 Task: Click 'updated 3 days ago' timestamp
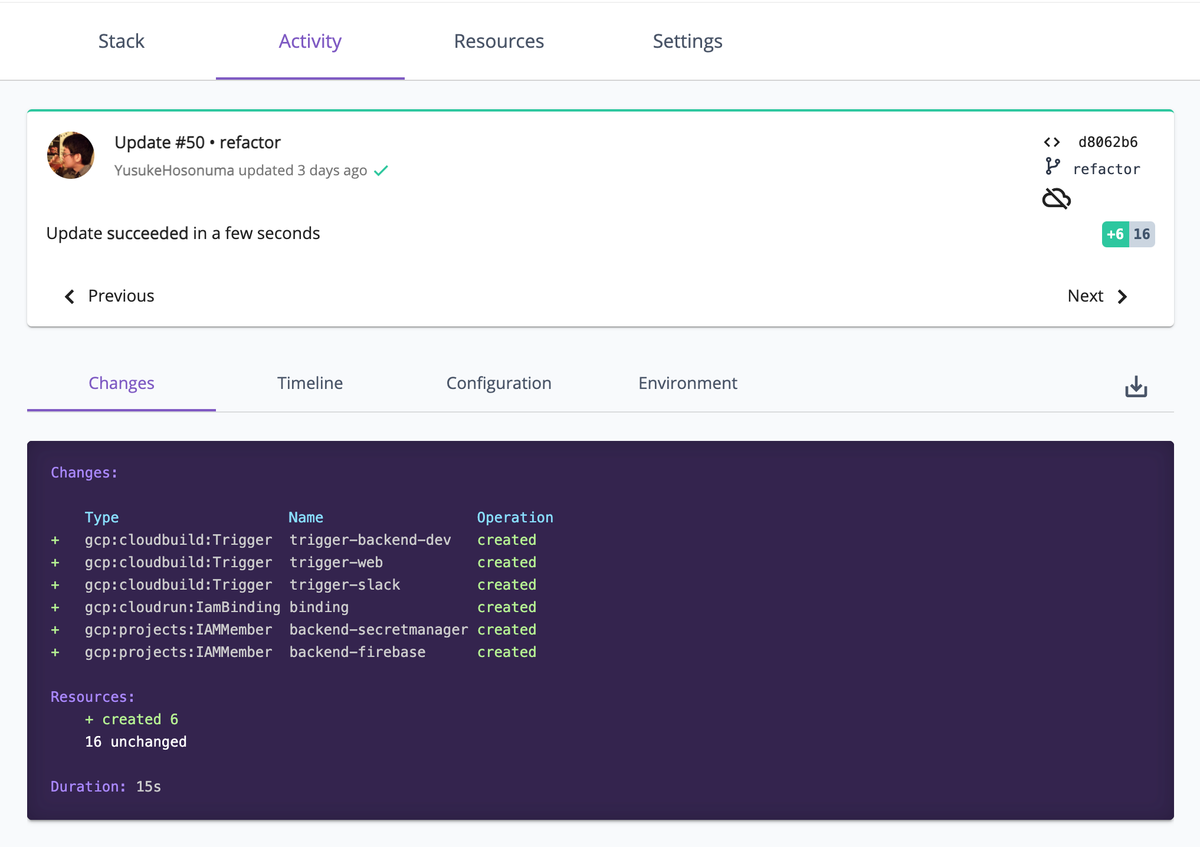pos(302,170)
